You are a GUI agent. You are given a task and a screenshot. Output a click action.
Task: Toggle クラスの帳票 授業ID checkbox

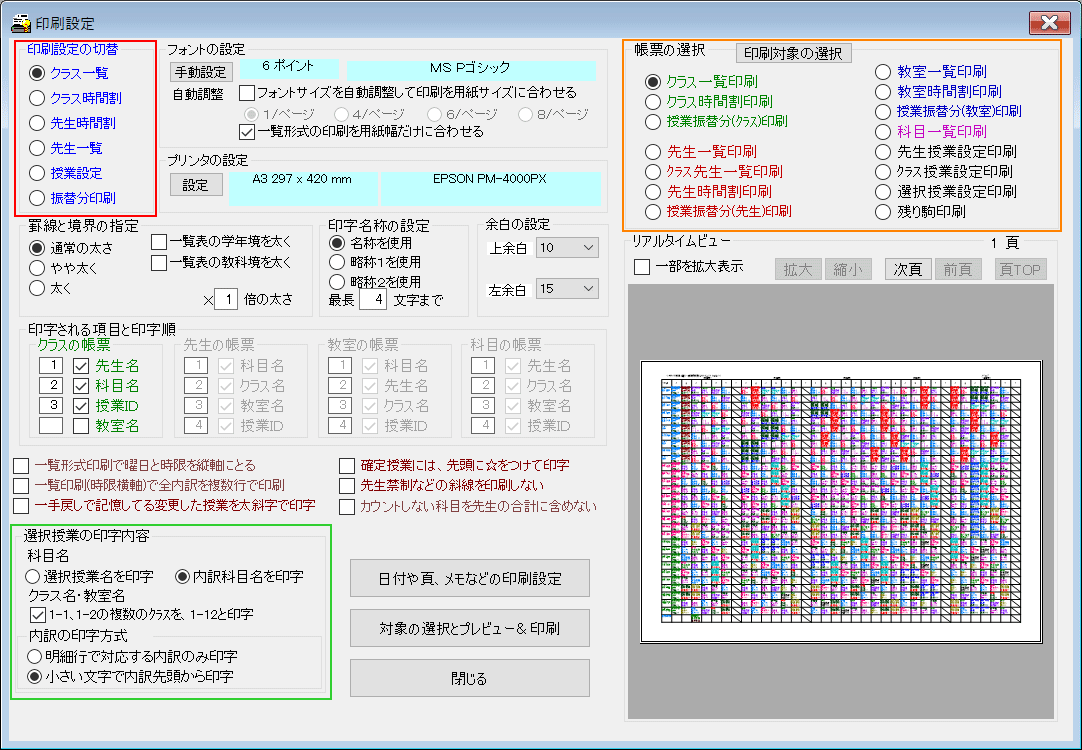[81, 406]
